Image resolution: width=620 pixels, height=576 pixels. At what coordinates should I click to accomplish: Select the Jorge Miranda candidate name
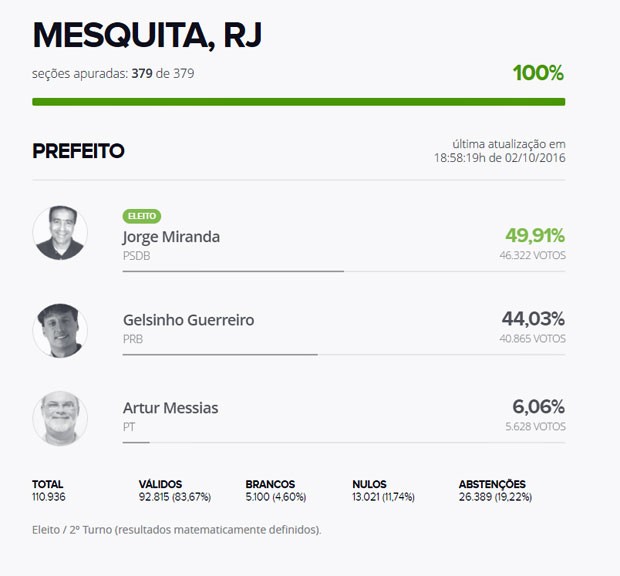[171, 237]
